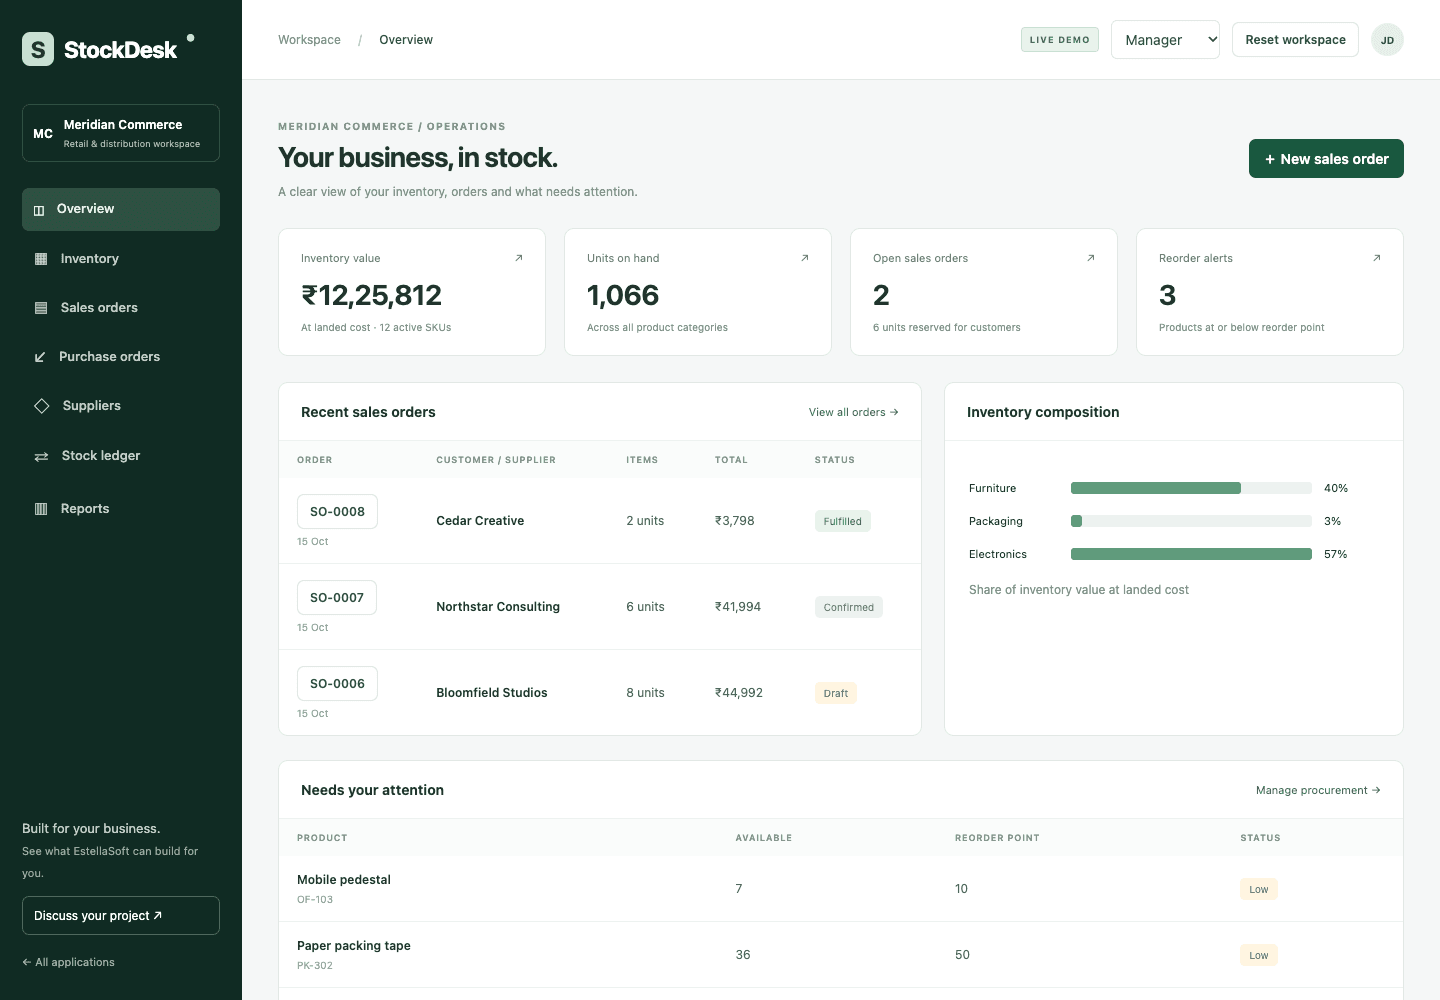Click the New sales order button
The width and height of the screenshot is (1440, 1000).
tap(1326, 159)
